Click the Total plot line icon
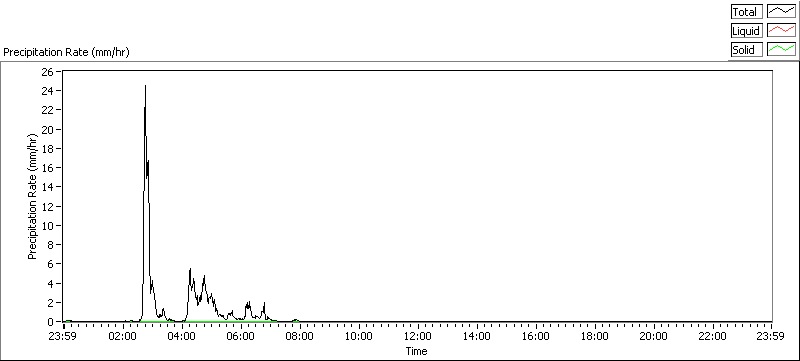 click(781, 12)
